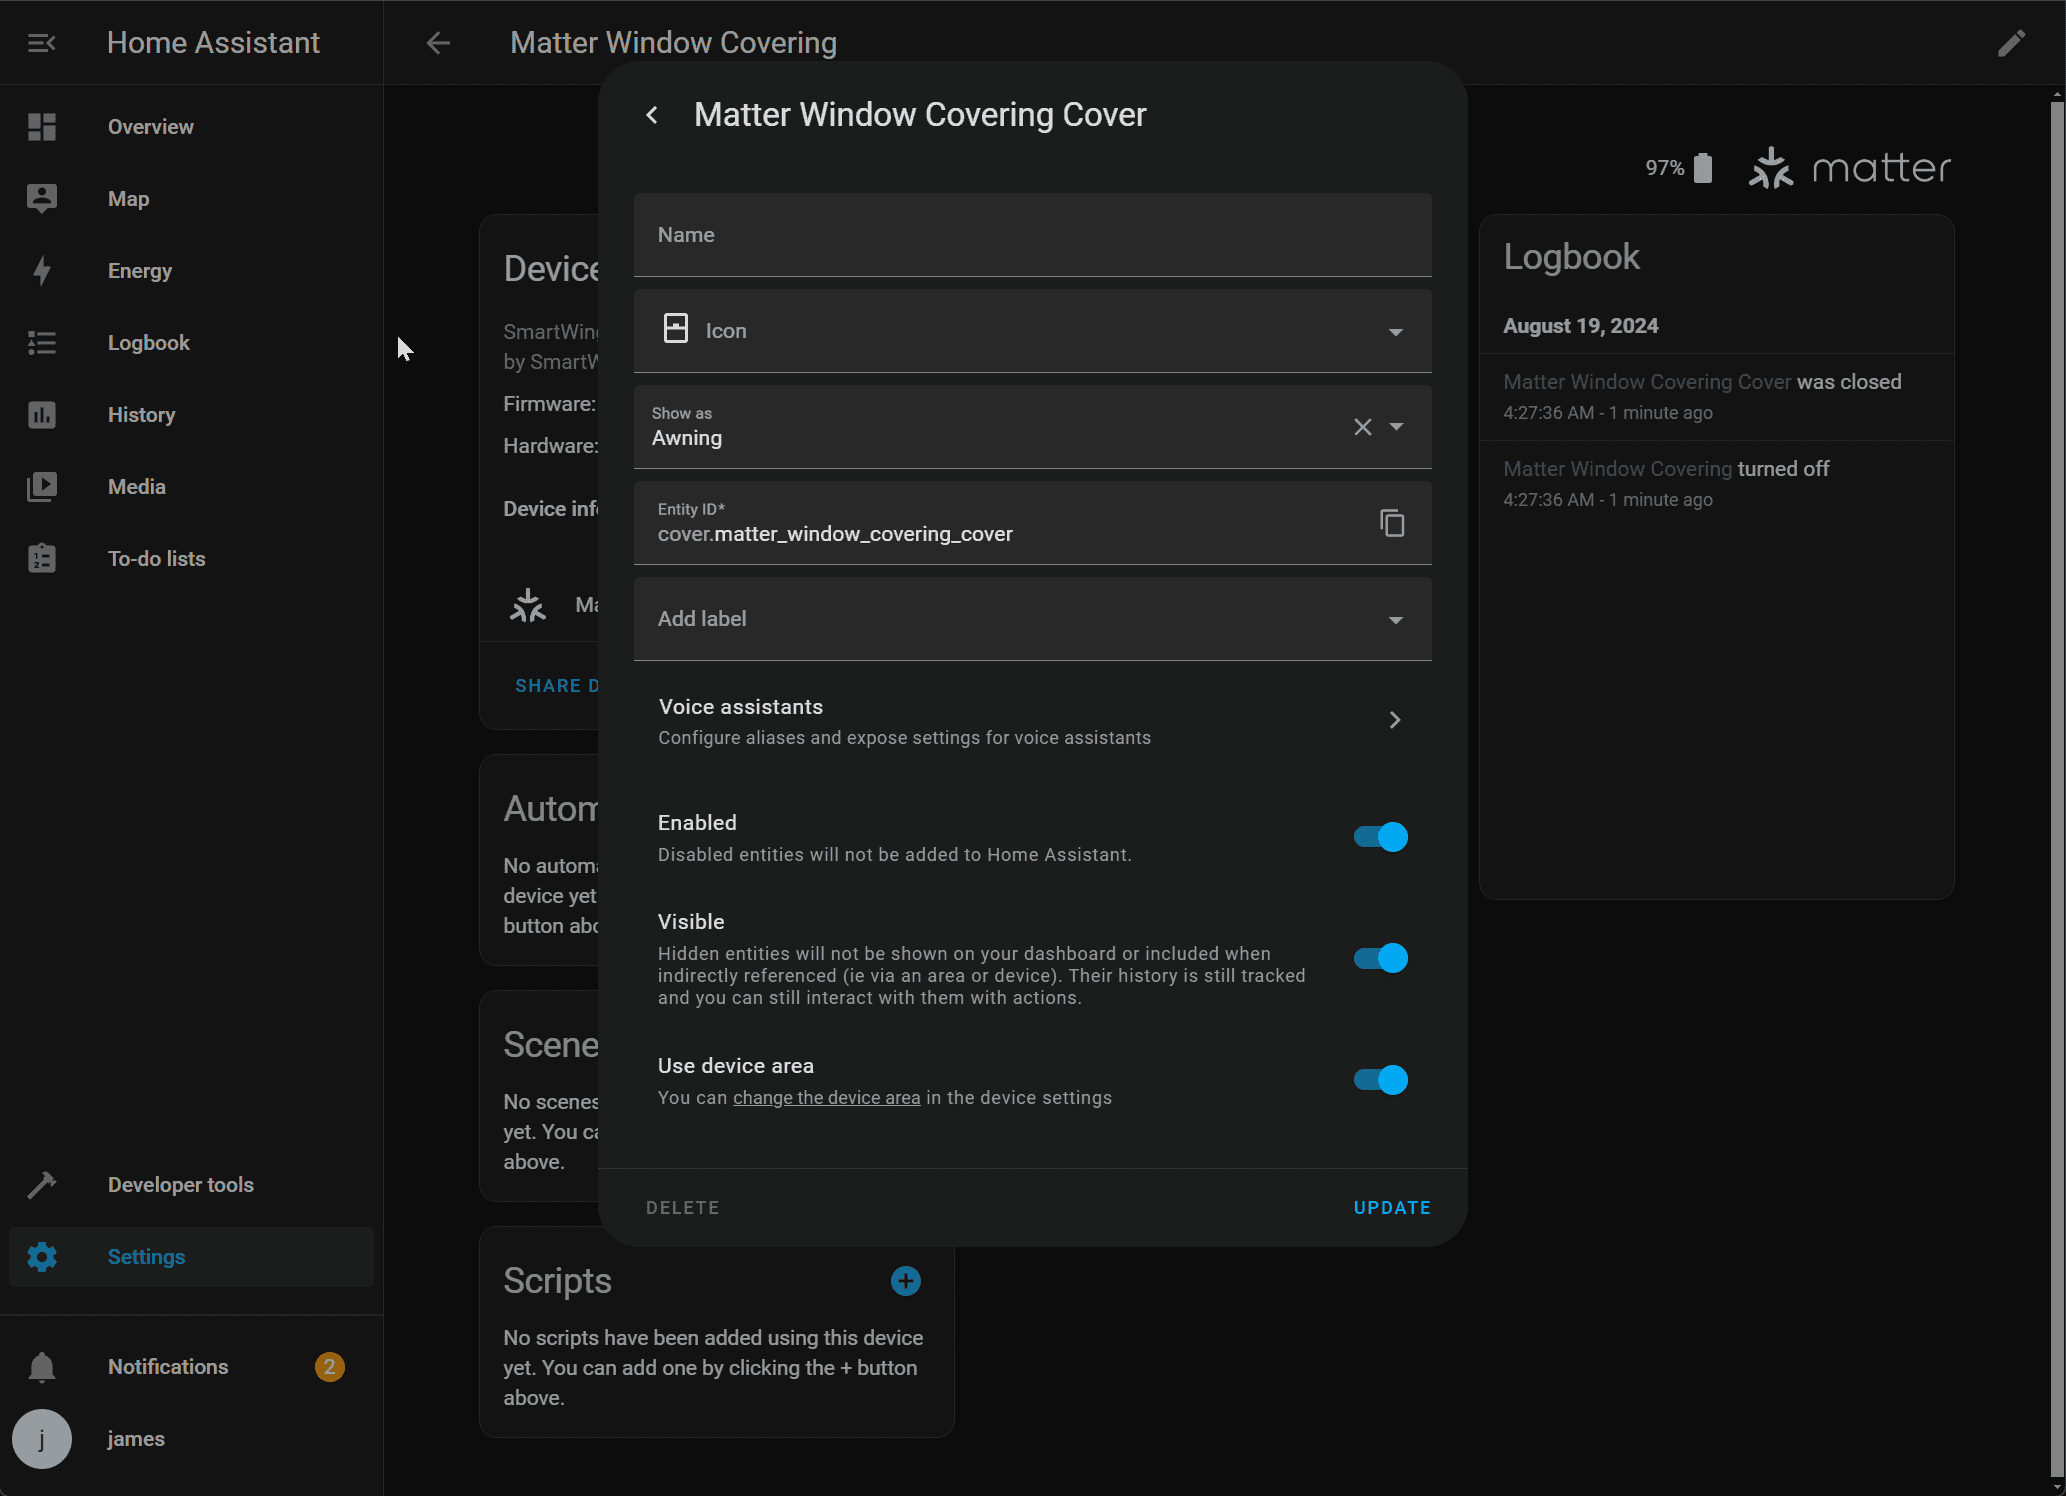The image size is (2066, 1496).
Task: Collapse the sidebar menu icon
Action: click(x=41, y=43)
